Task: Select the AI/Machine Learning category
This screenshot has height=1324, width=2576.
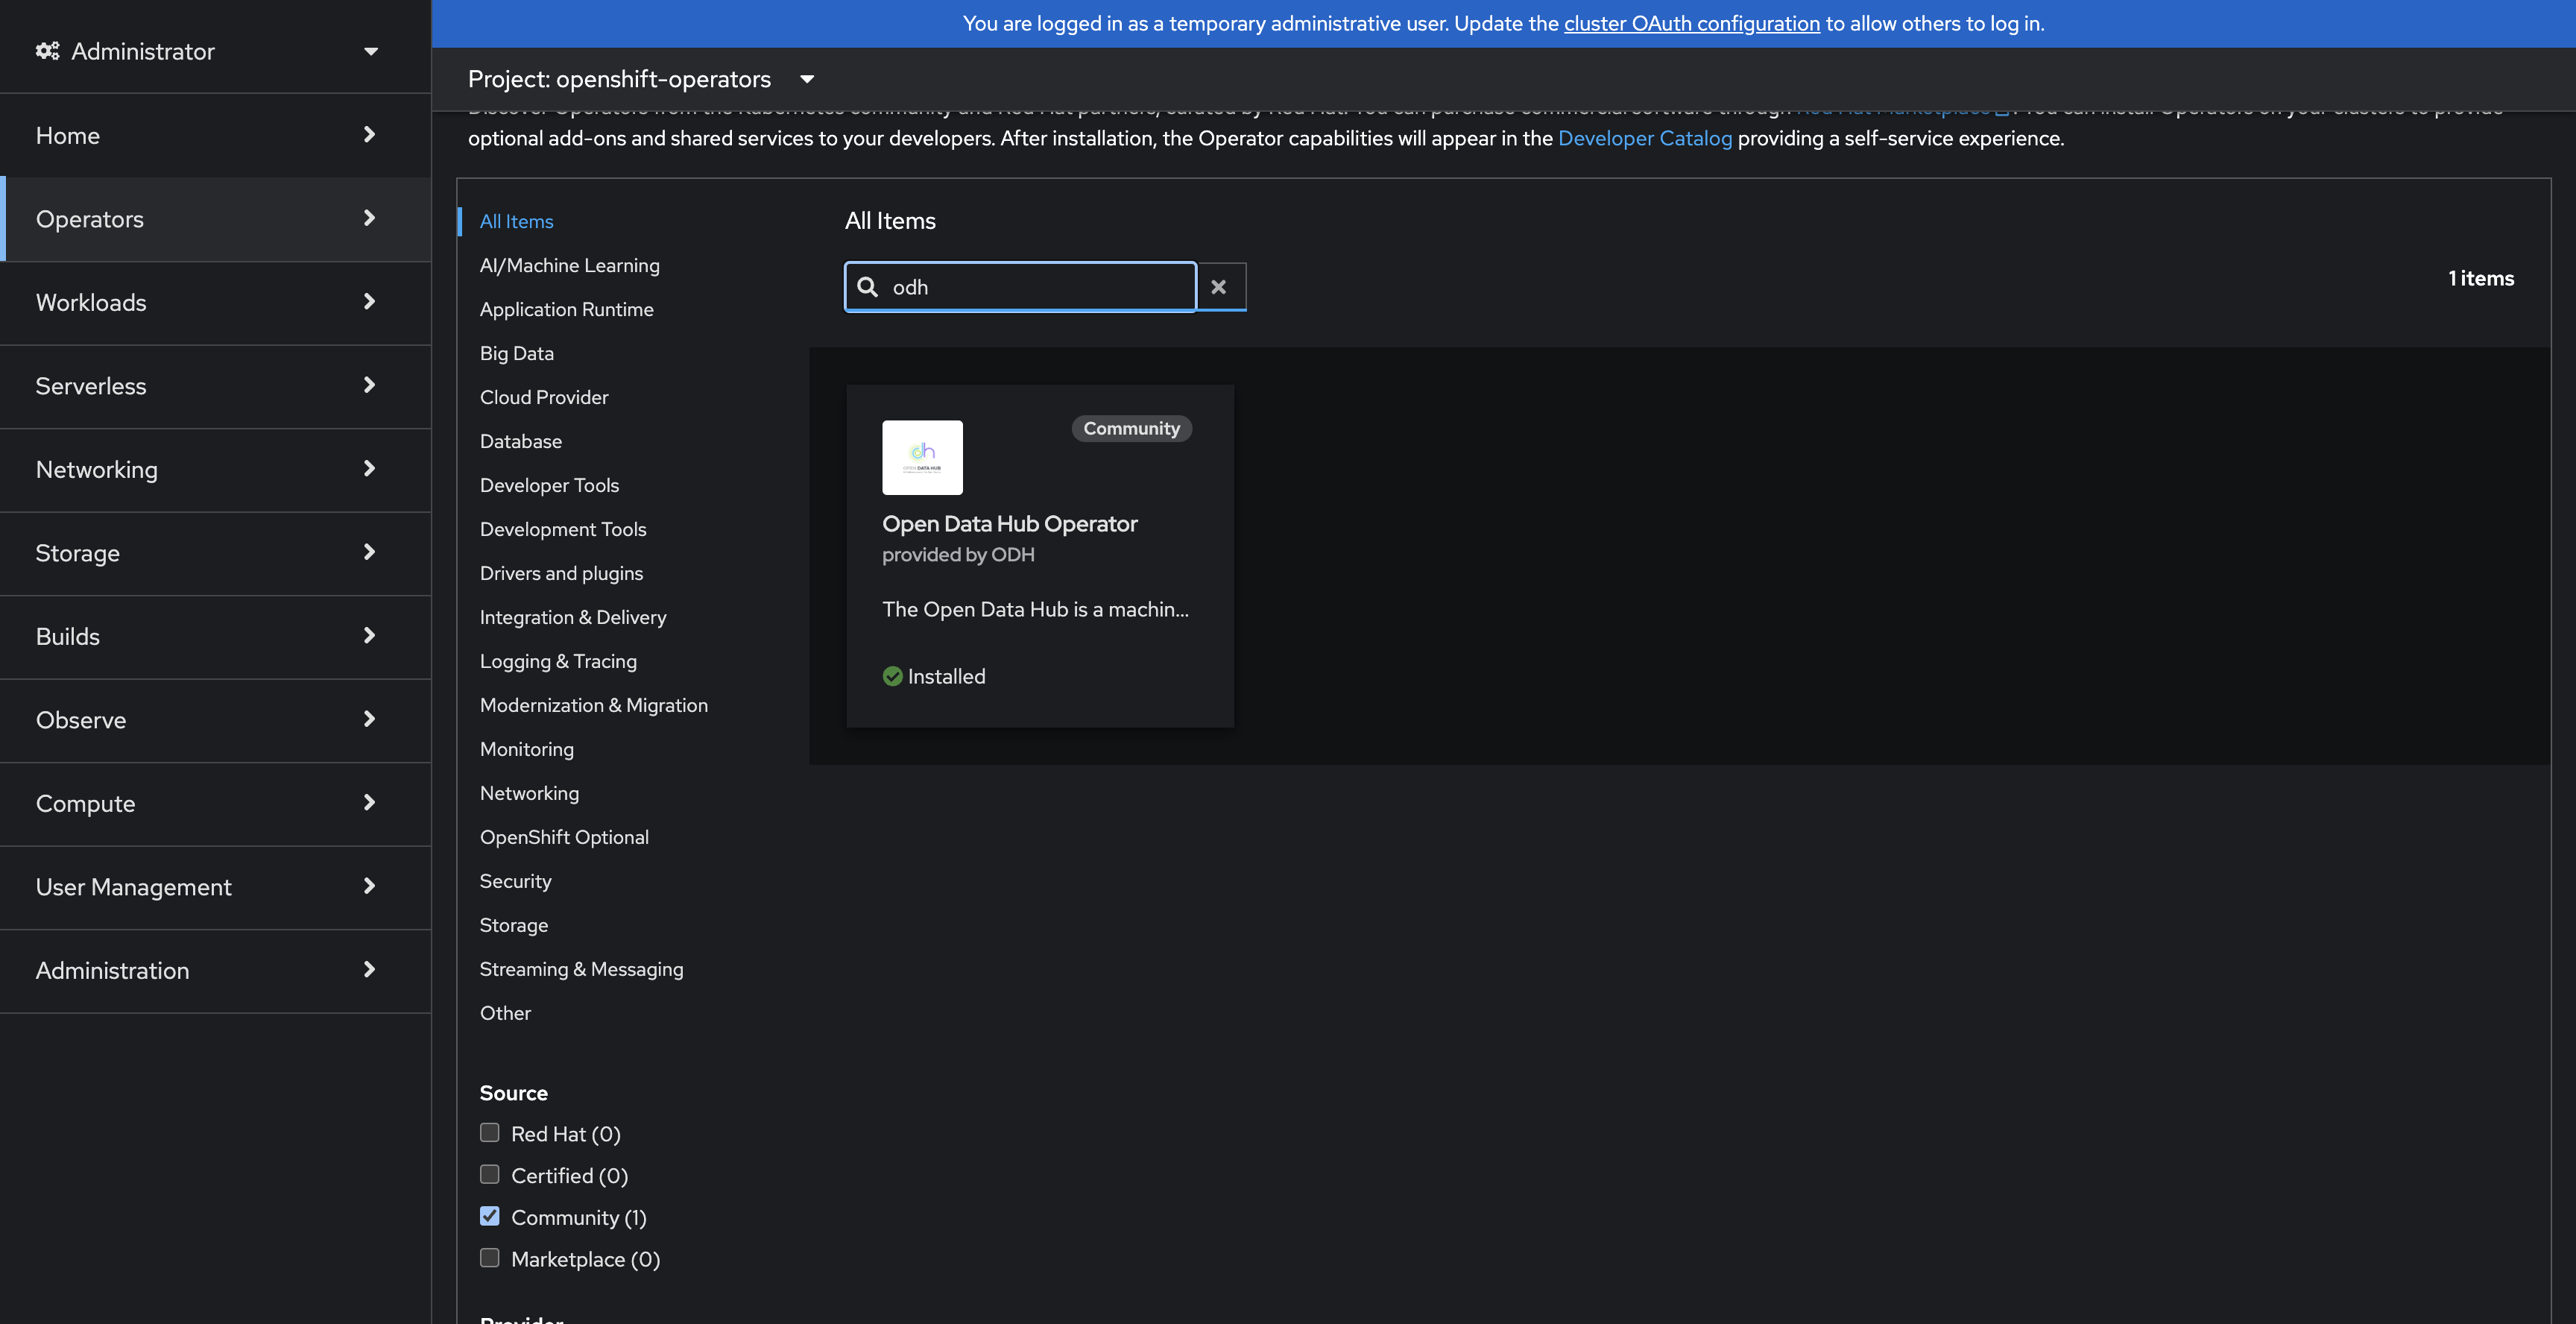Action: point(569,263)
